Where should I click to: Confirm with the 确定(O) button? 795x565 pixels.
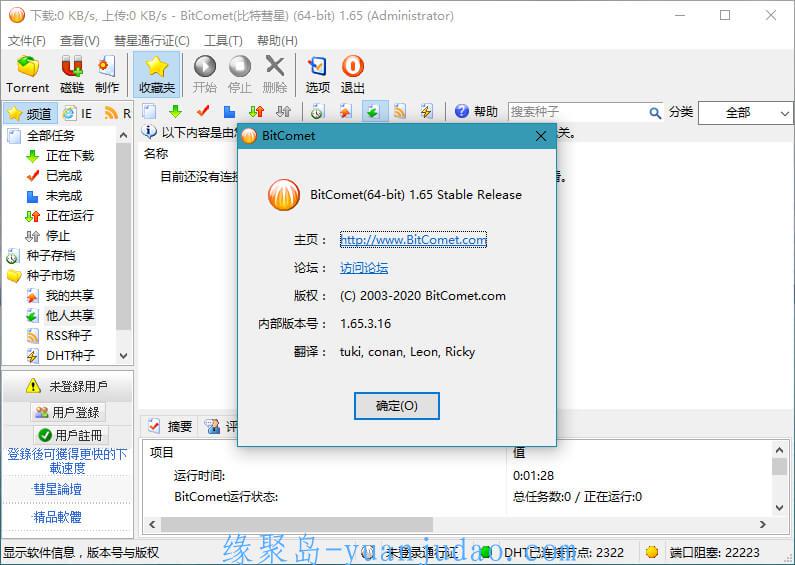[396, 406]
